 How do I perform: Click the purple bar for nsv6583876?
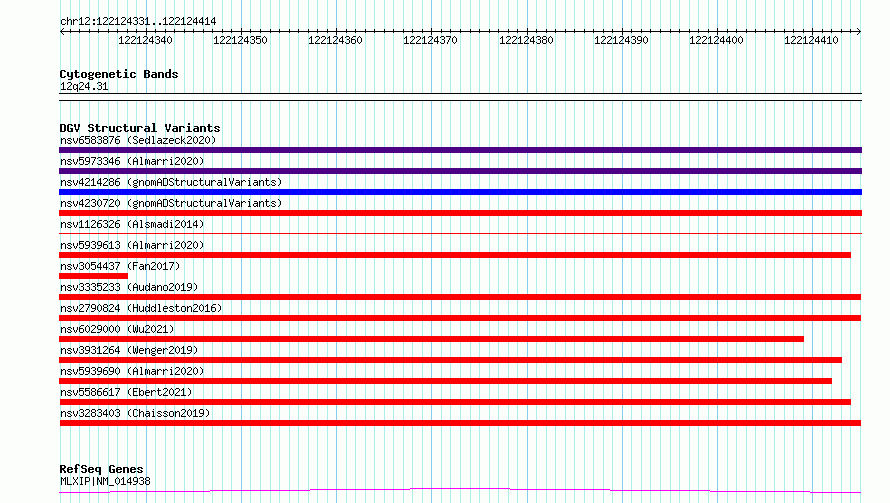coord(460,150)
